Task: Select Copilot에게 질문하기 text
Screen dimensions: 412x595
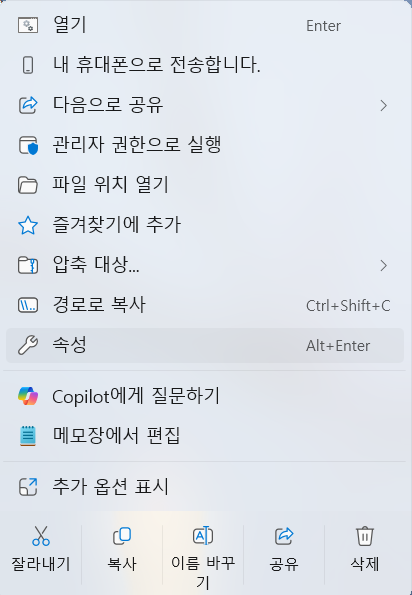Action: pos(136,397)
